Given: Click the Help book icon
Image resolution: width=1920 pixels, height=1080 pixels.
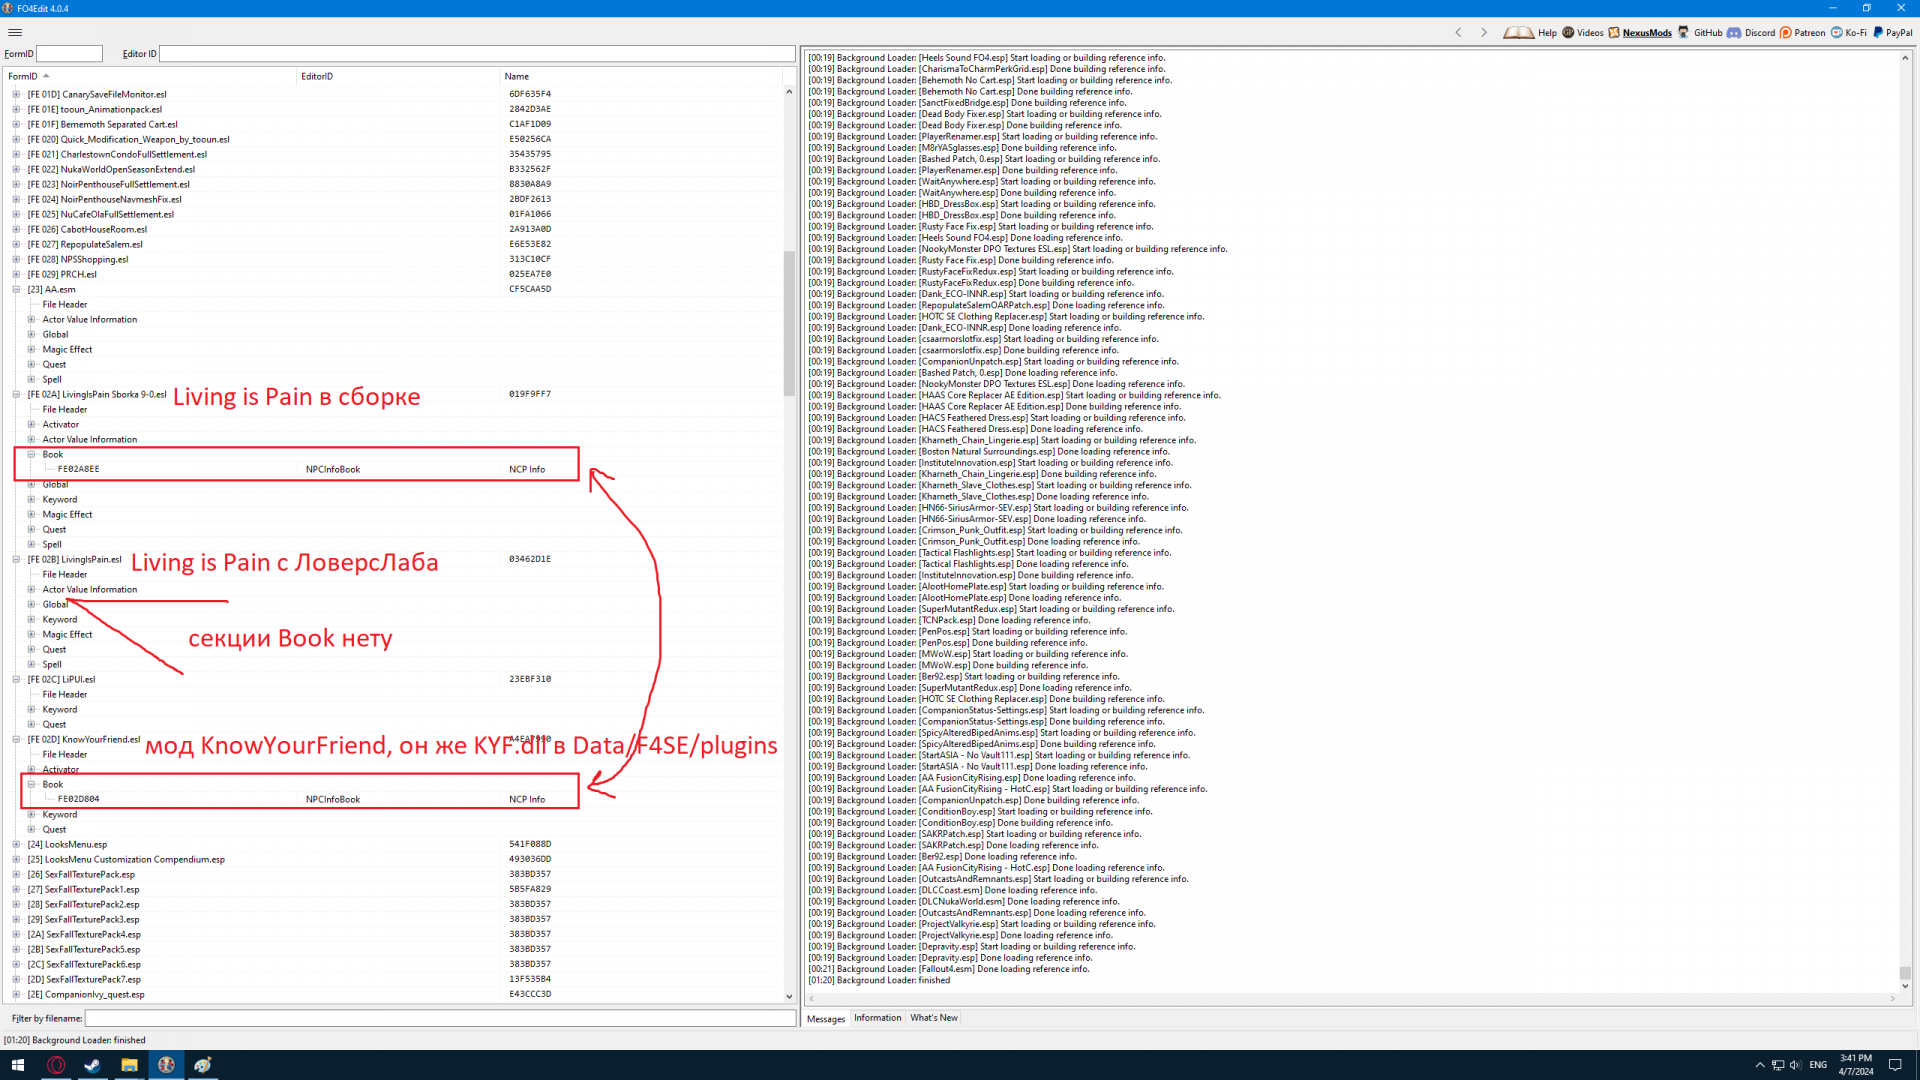Looking at the screenshot, I should click(x=1518, y=32).
